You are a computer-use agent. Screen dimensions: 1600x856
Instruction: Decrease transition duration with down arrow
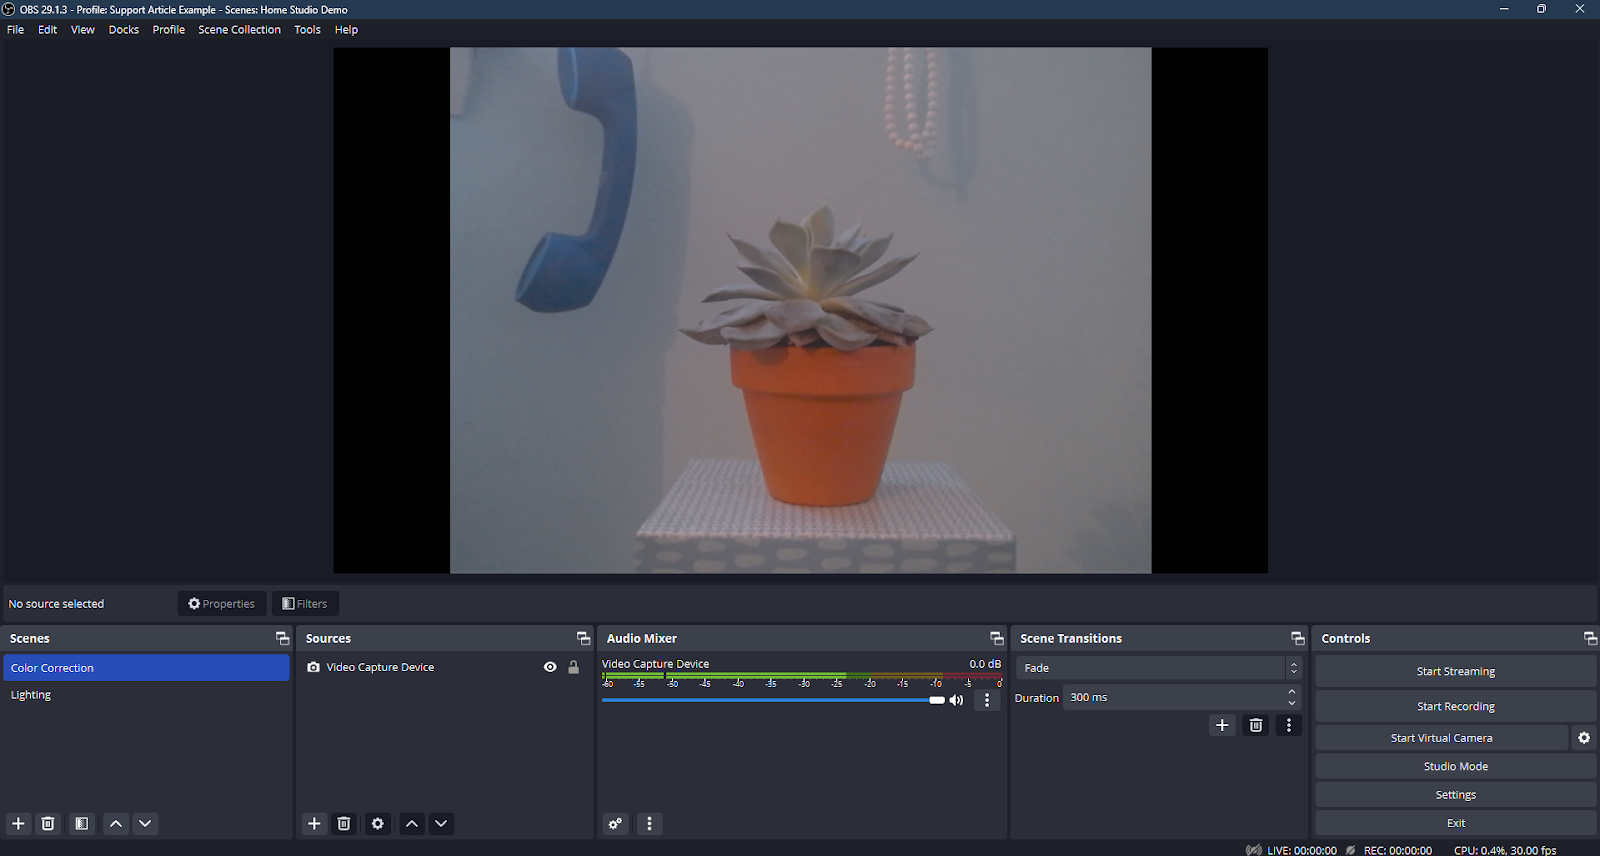[1292, 703]
